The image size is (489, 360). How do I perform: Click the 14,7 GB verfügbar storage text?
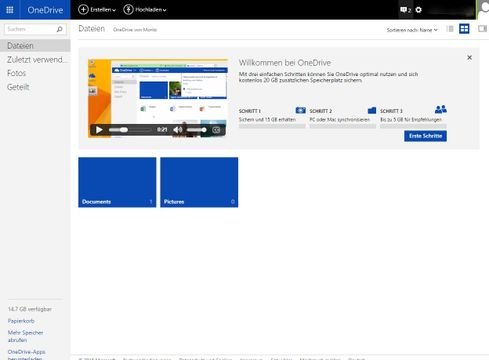[30, 309]
